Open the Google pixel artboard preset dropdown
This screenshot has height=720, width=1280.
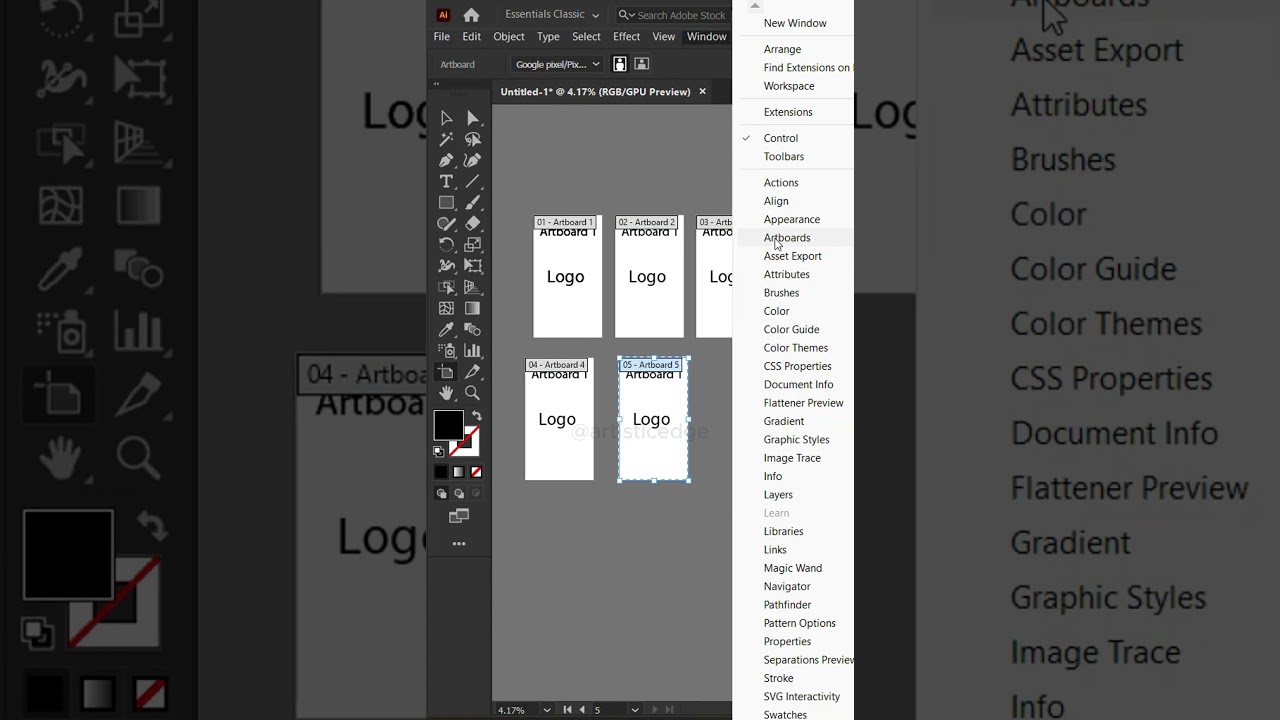(x=557, y=64)
